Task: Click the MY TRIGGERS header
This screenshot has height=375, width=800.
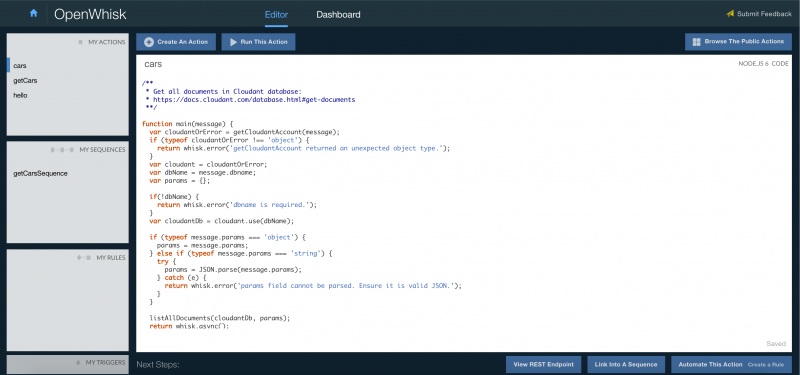Action: (105, 362)
